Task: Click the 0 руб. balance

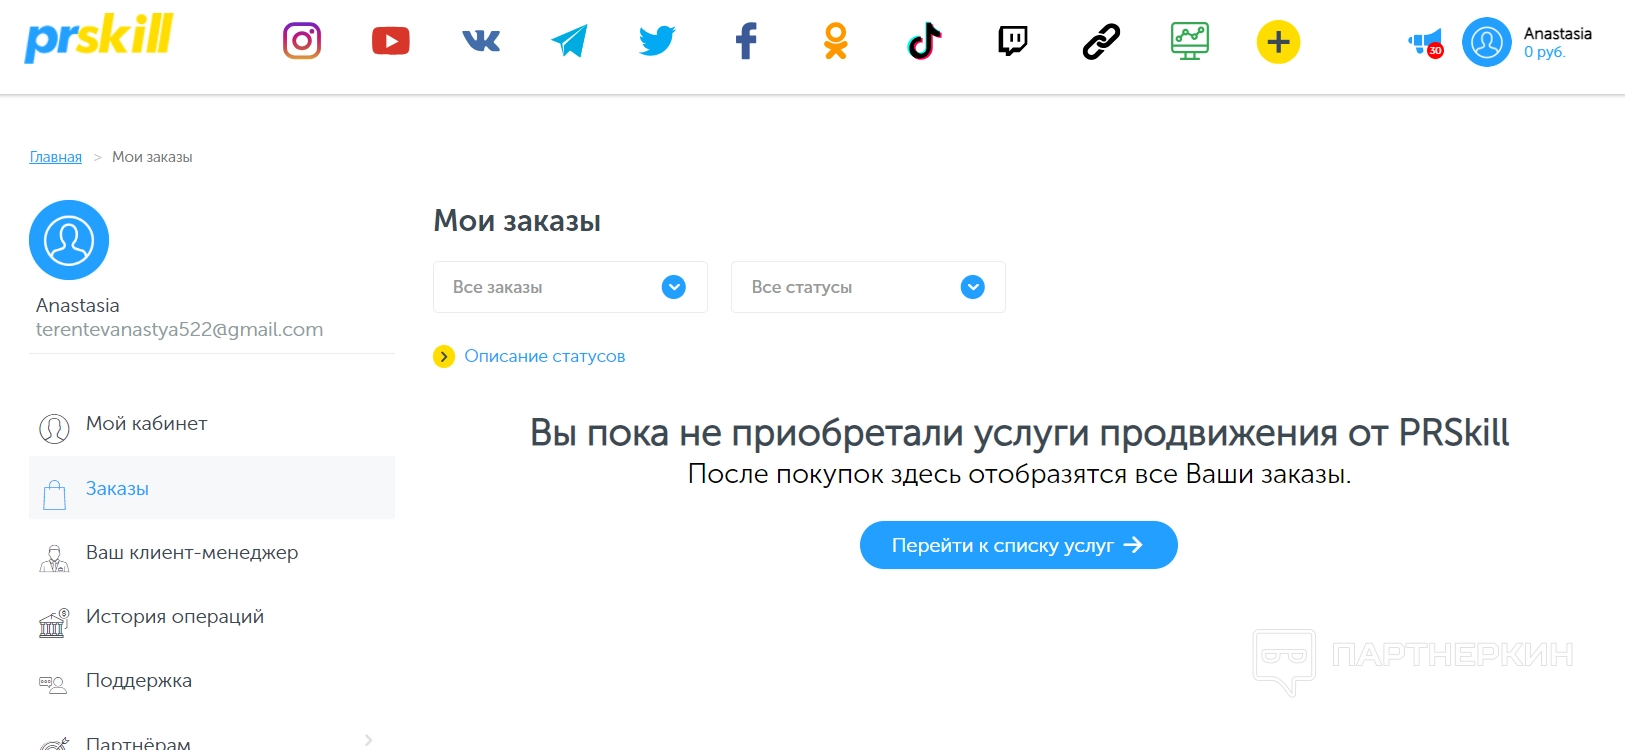Action: (x=1545, y=52)
